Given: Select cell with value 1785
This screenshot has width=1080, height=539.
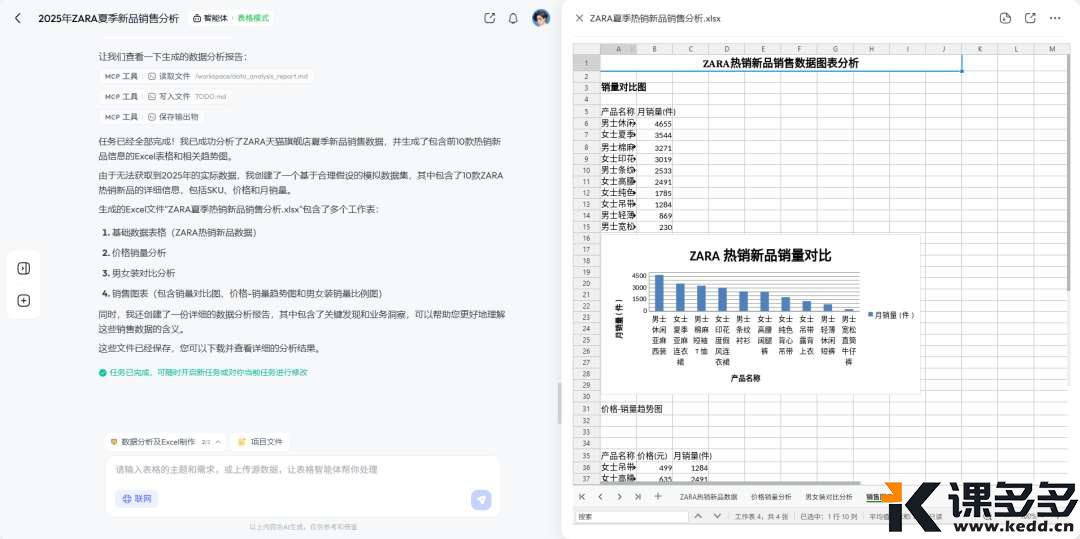Looking at the screenshot, I should point(654,193).
